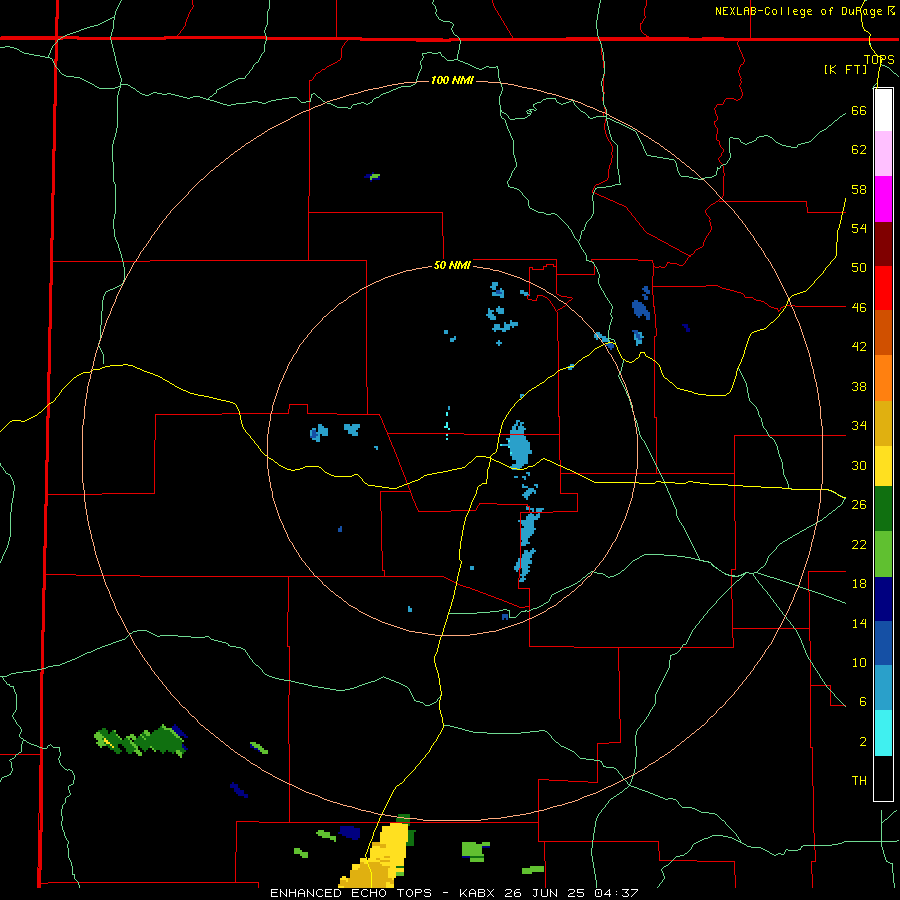Click the '[K FT]' units label
This screenshot has width=900, height=900.
tap(845, 69)
